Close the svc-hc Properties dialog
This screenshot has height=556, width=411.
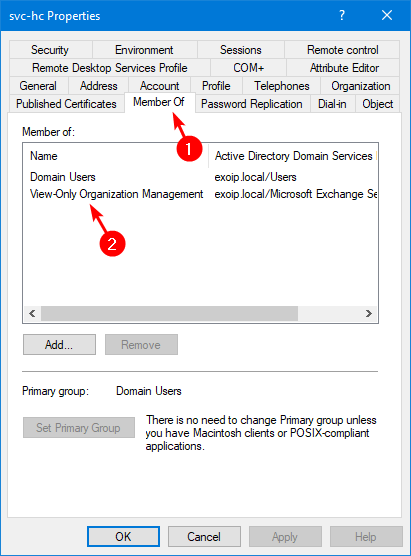387,15
